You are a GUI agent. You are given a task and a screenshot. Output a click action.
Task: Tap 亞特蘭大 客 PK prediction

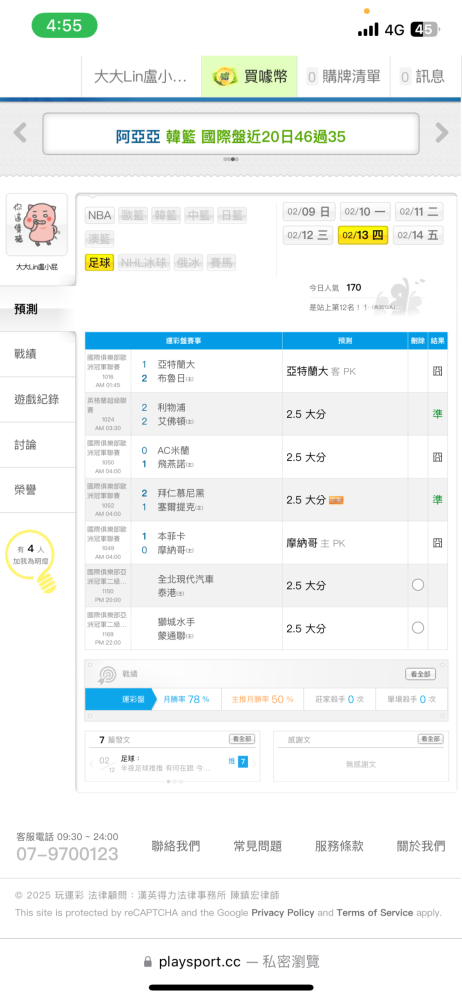[321, 371]
